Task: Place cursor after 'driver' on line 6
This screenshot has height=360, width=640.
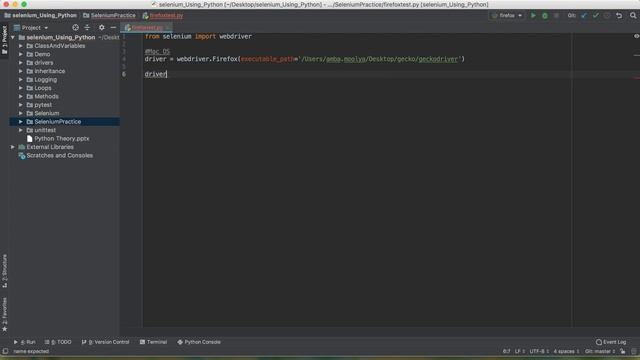Action: pos(167,74)
